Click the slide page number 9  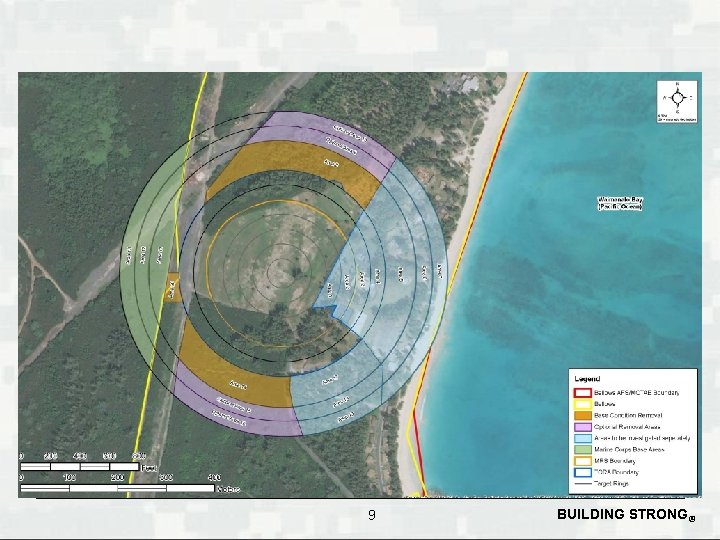click(x=371, y=515)
